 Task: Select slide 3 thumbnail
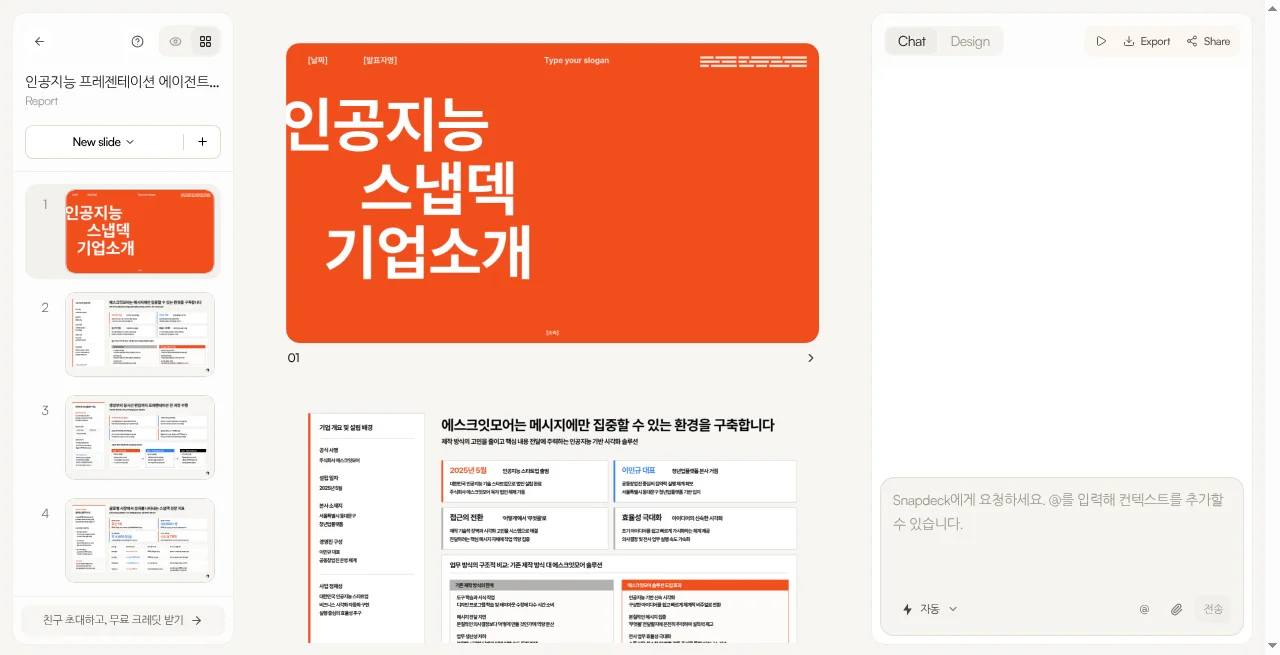tap(140, 437)
